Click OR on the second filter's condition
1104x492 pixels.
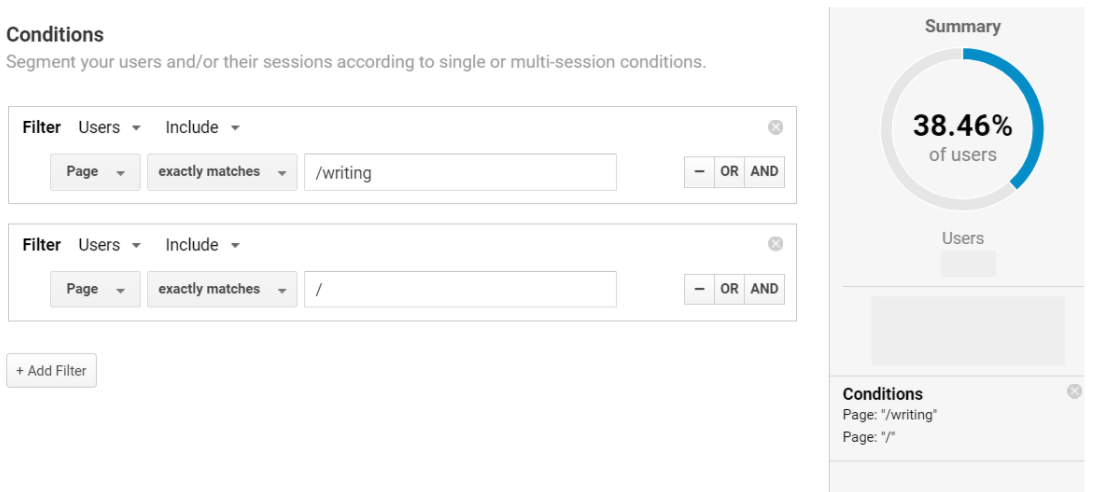(x=729, y=289)
